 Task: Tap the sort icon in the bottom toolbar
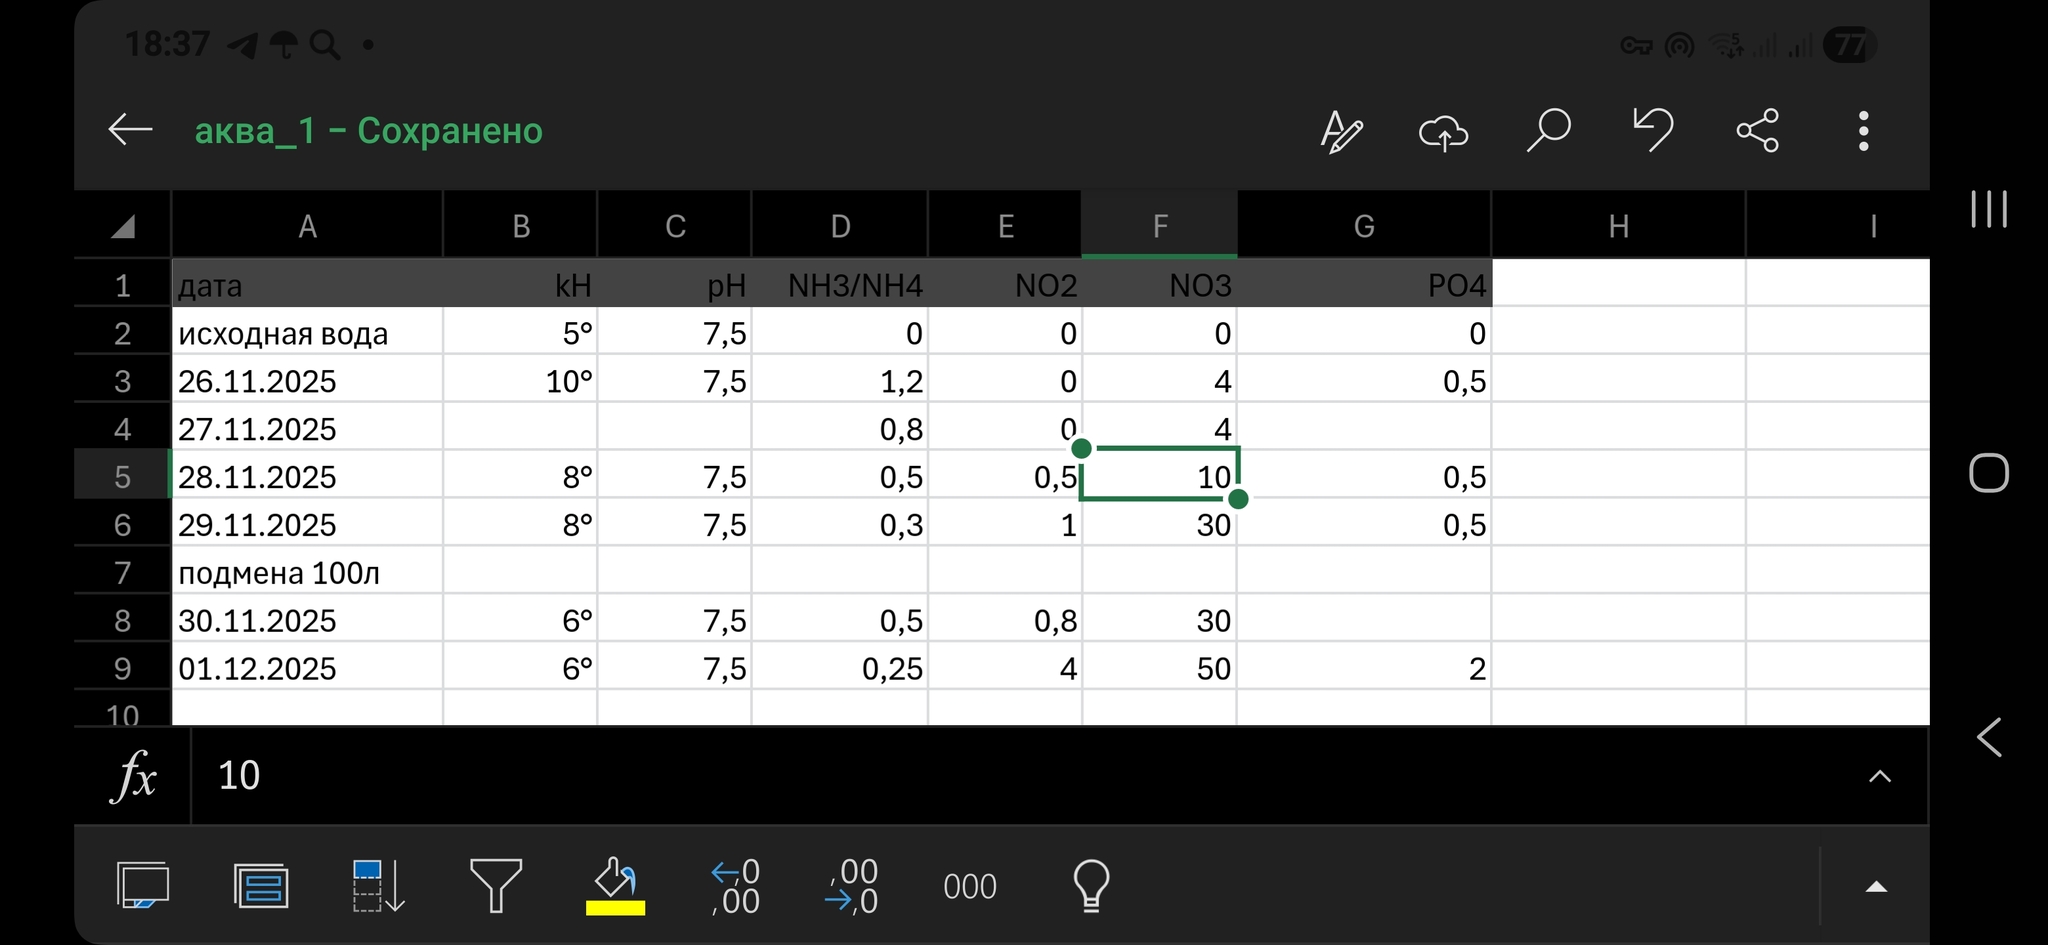[x=377, y=886]
